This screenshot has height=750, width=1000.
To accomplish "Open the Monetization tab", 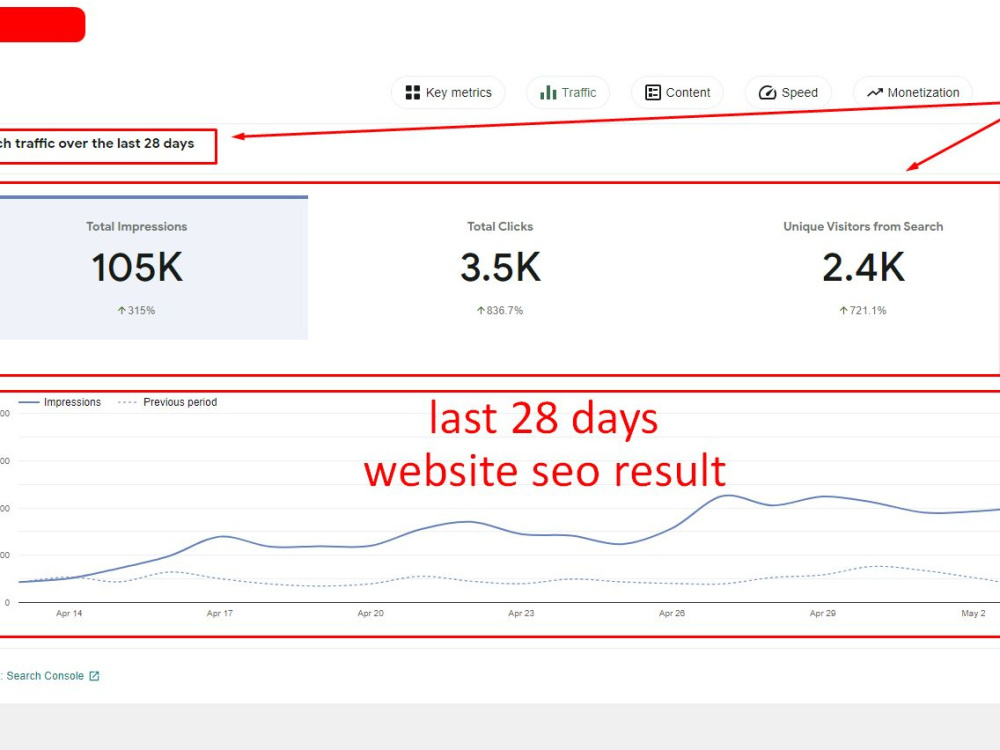I will [913, 92].
